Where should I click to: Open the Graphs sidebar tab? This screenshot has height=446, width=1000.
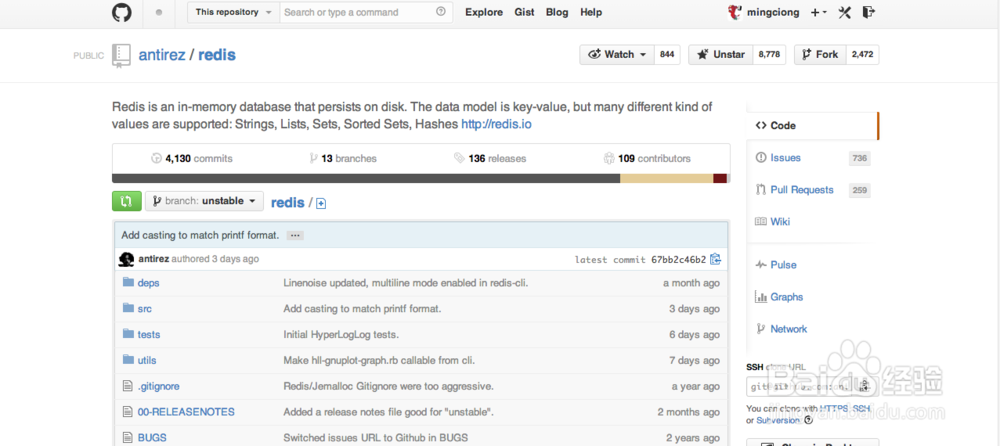pyautogui.click(x=811, y=297)
